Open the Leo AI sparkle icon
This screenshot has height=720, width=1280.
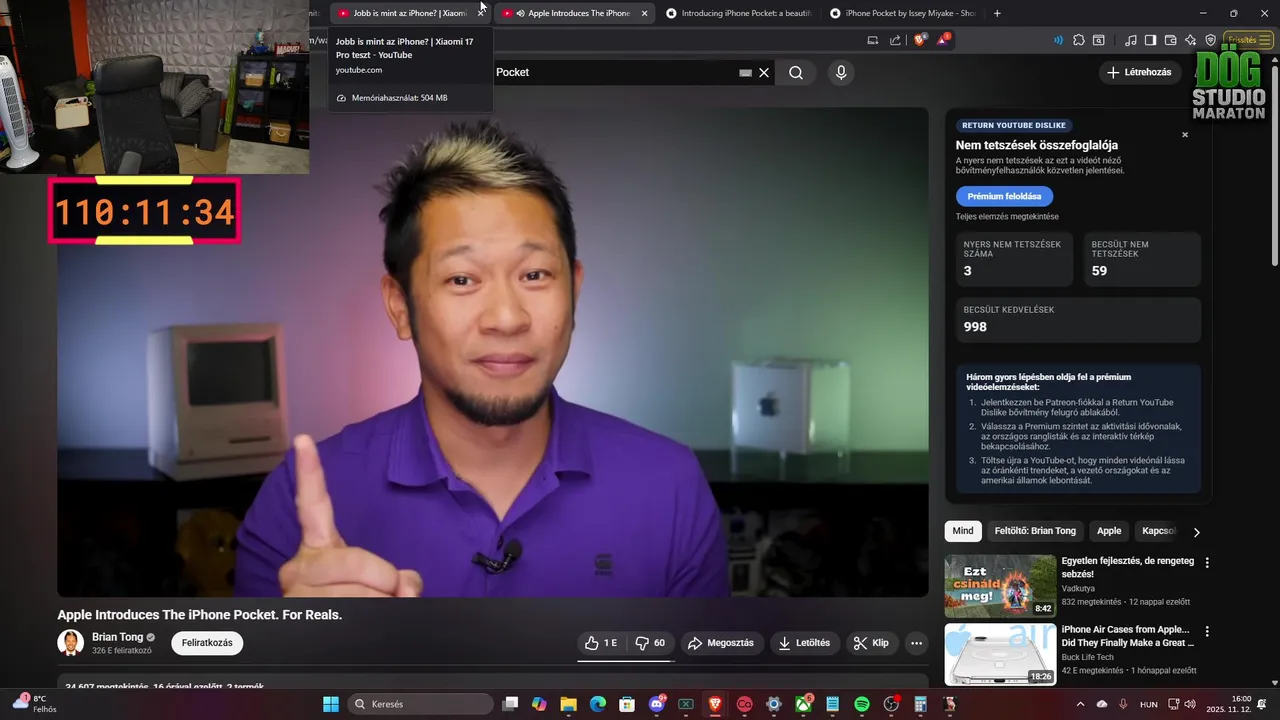pyautogui.click(x=1190, y=40)
